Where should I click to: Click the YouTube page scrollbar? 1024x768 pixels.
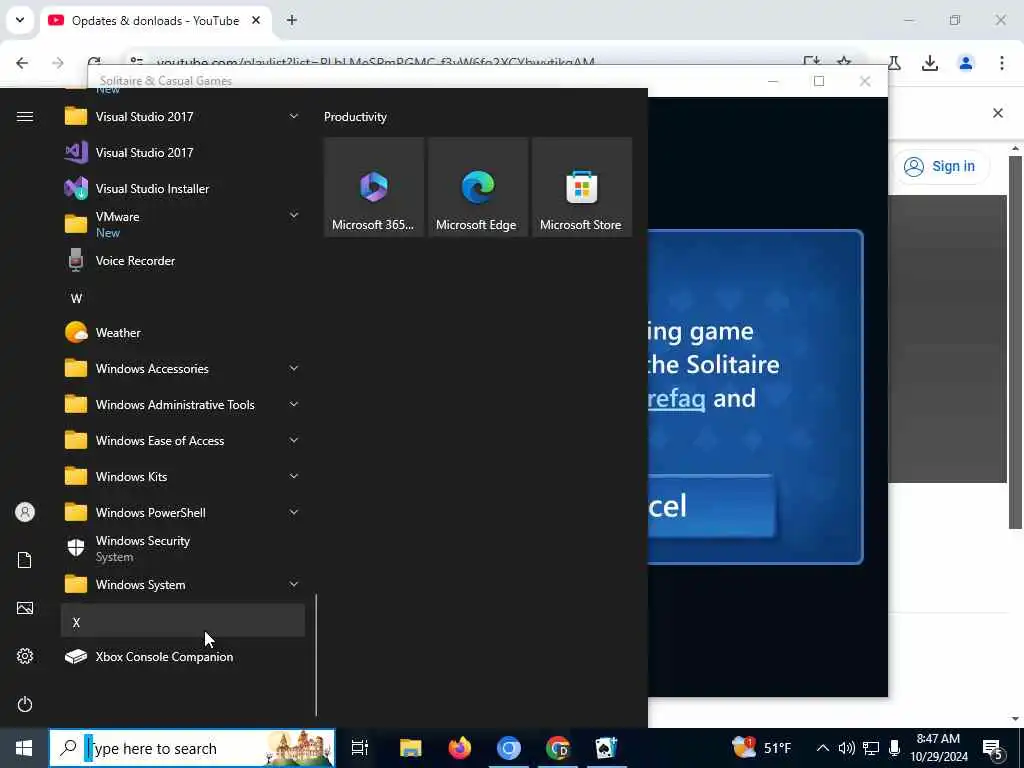coord(1015,340)
